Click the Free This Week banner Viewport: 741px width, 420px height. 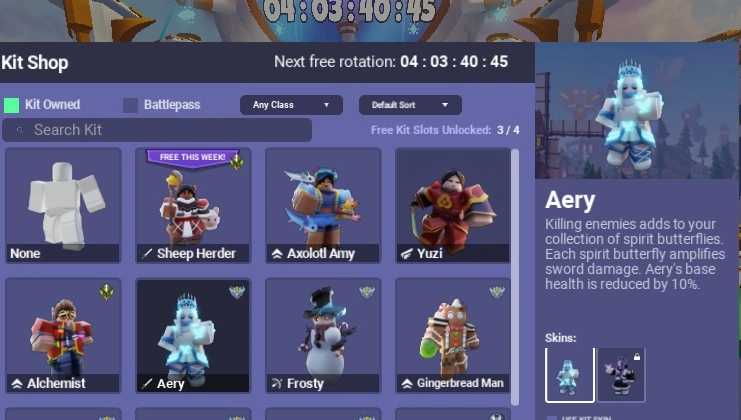pos(192,157)
